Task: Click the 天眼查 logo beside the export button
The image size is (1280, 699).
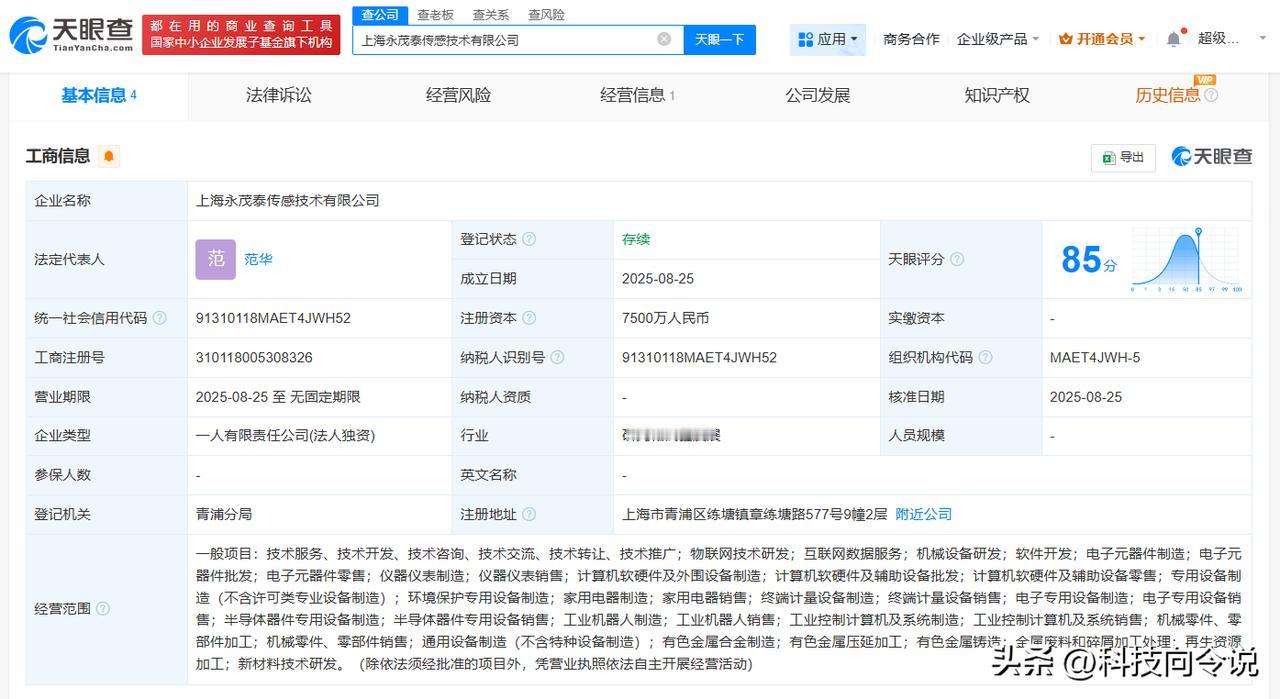Action: click(x=1212, y=156)
